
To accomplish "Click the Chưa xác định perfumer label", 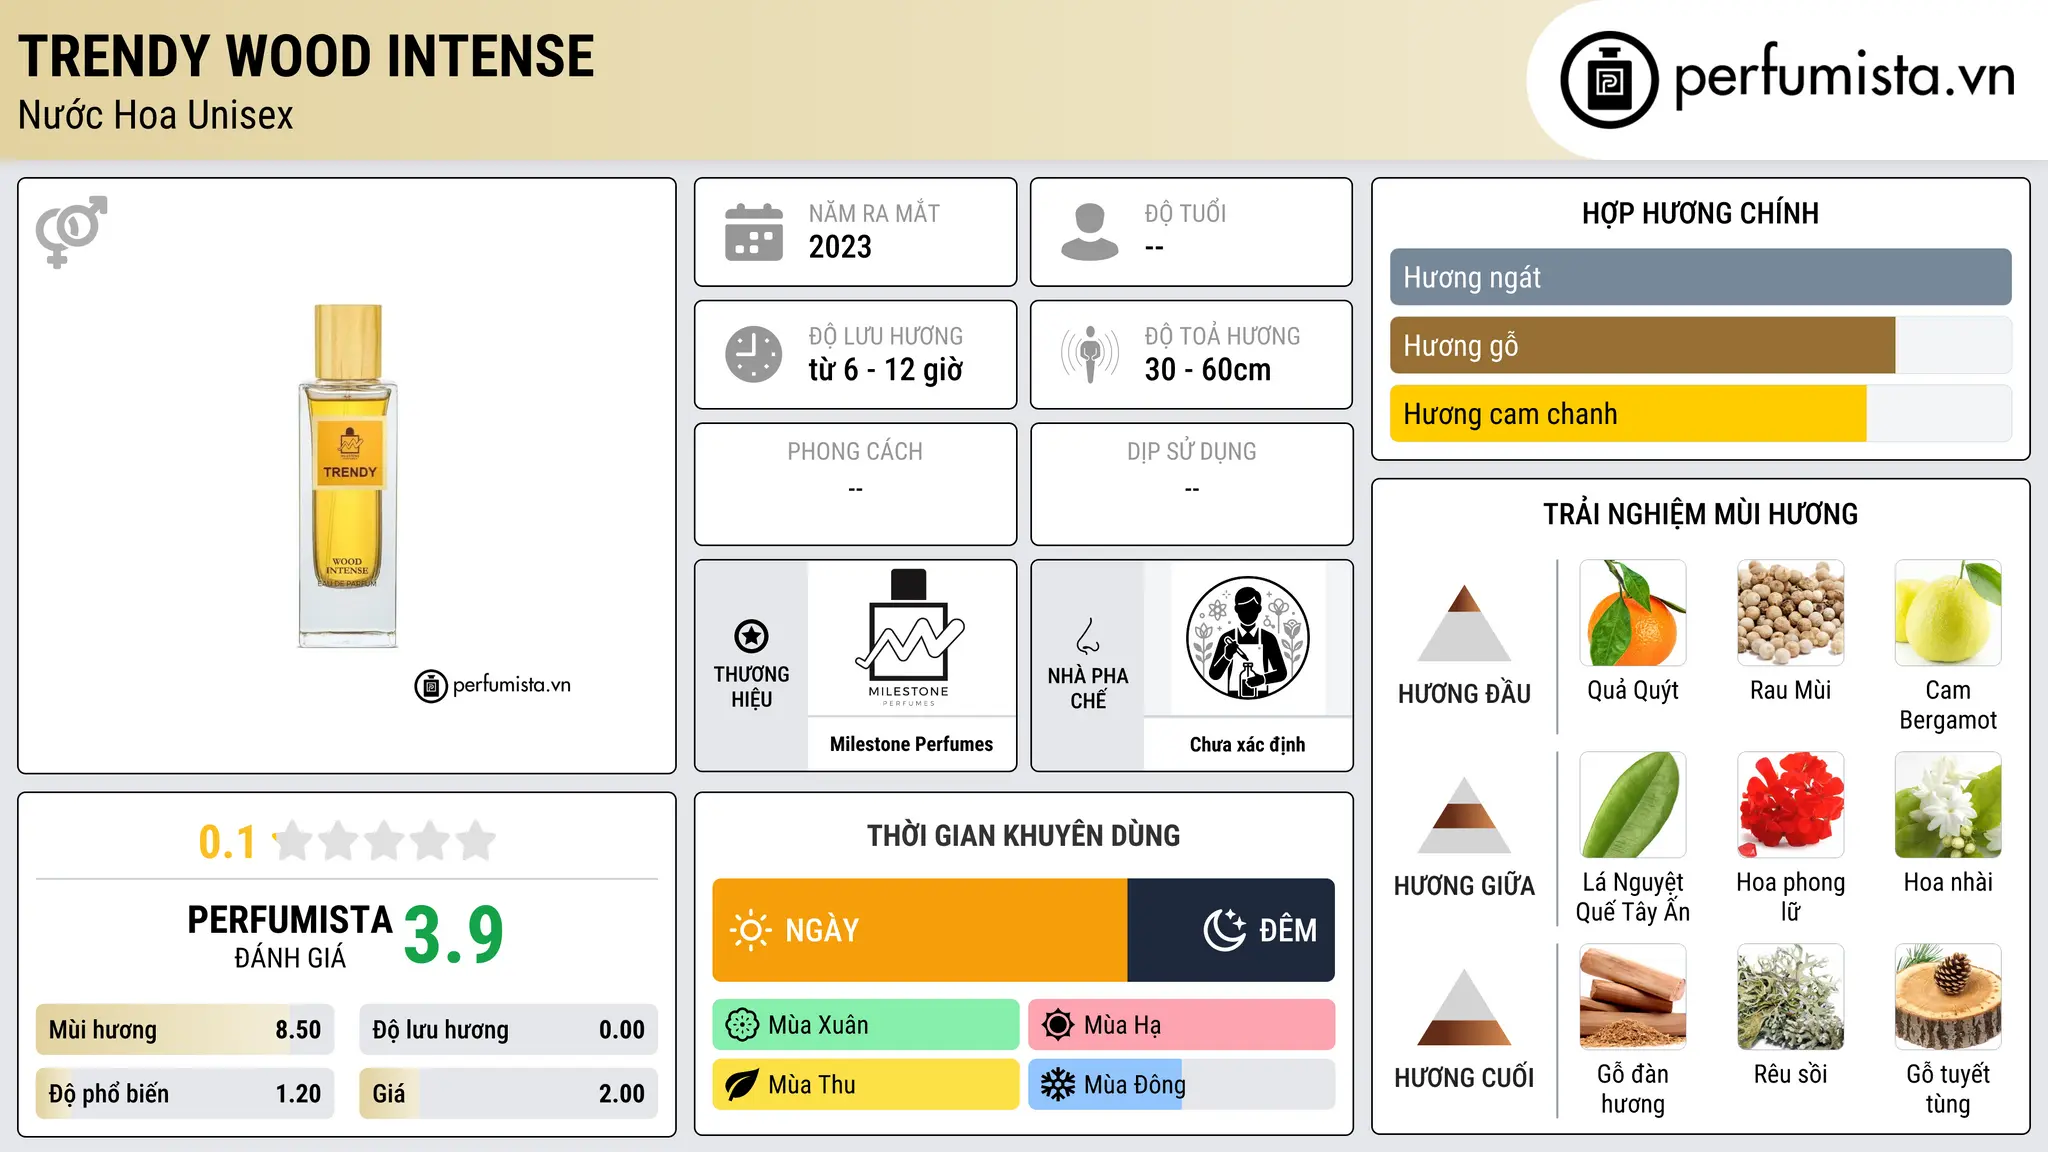I will pyautogui.click(x=1247, y=744).
